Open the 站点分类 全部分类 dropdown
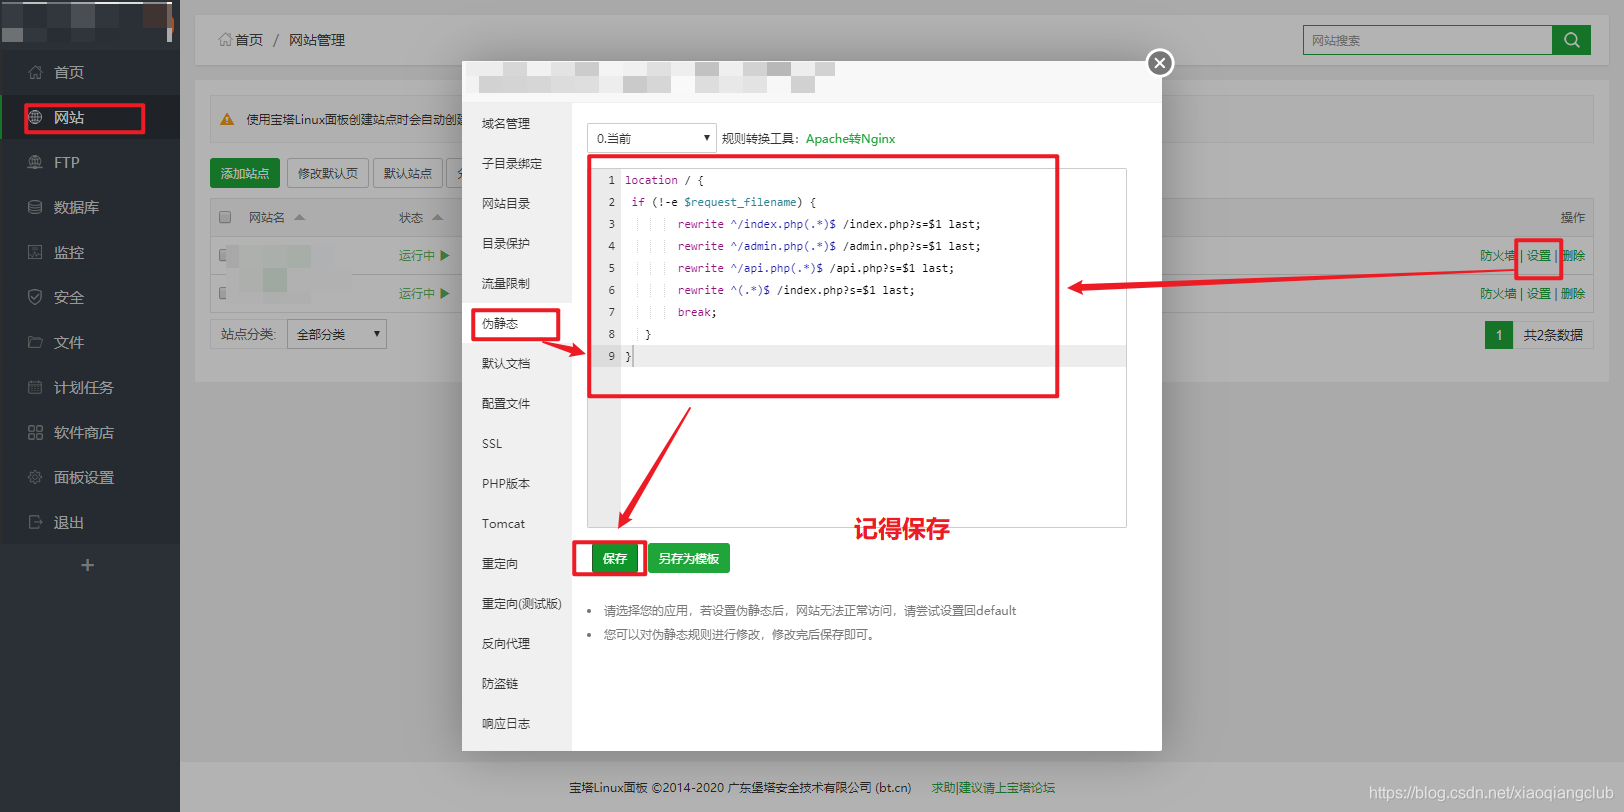This screenshot has width=1624, height=812. click(x=336, y=334)
